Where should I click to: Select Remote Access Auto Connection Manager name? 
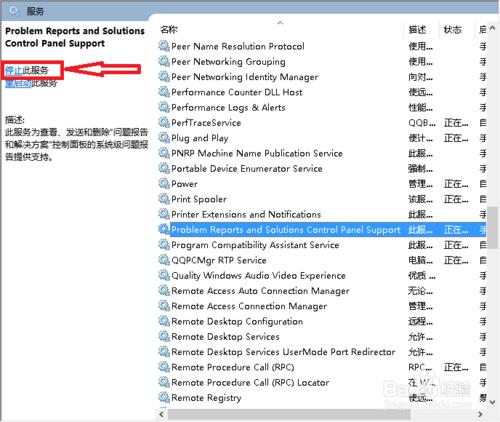pyautogui.click(x=260, y=291)
